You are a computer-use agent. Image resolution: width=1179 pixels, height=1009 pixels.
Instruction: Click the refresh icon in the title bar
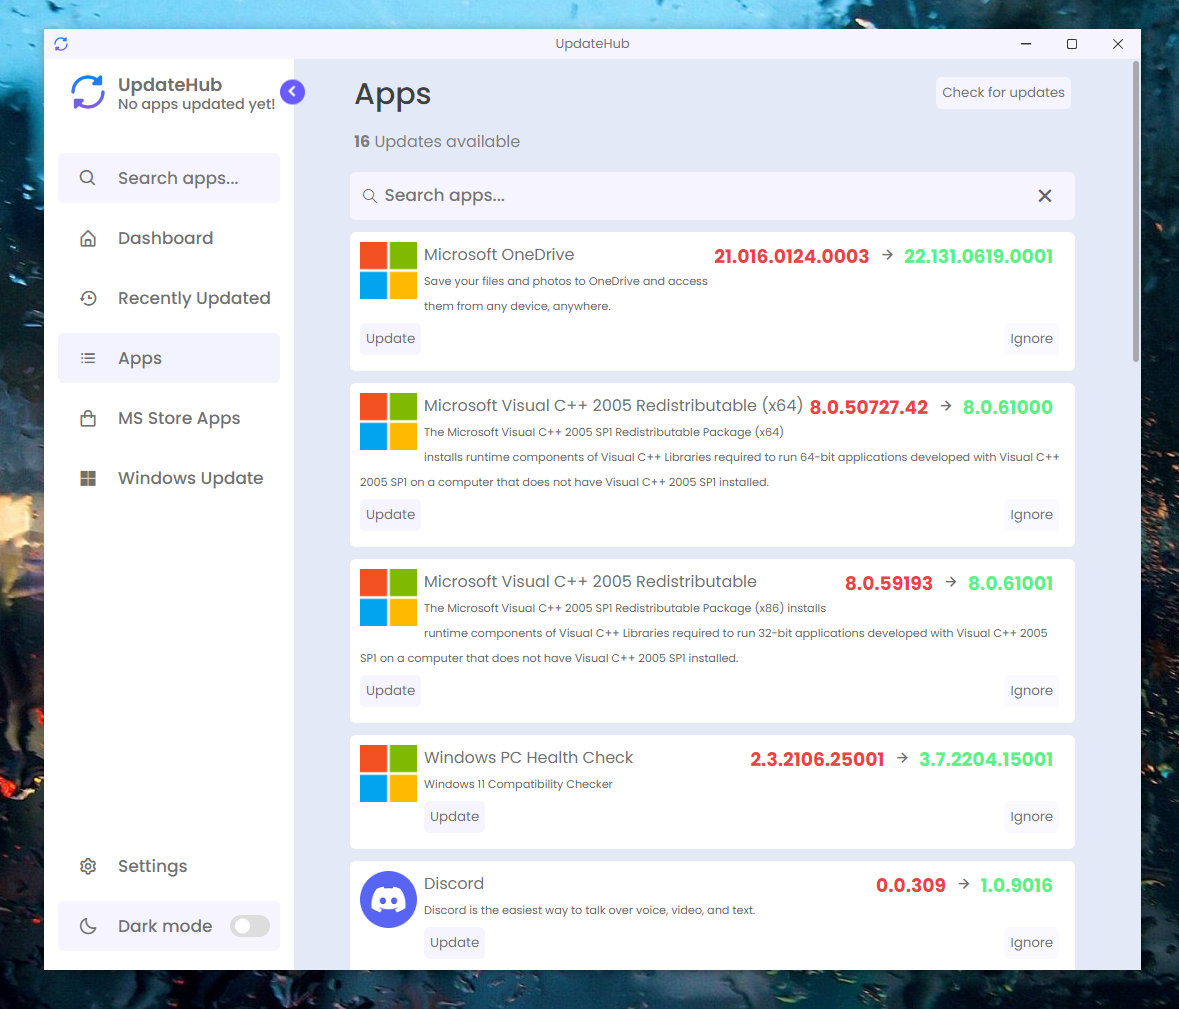61,44
